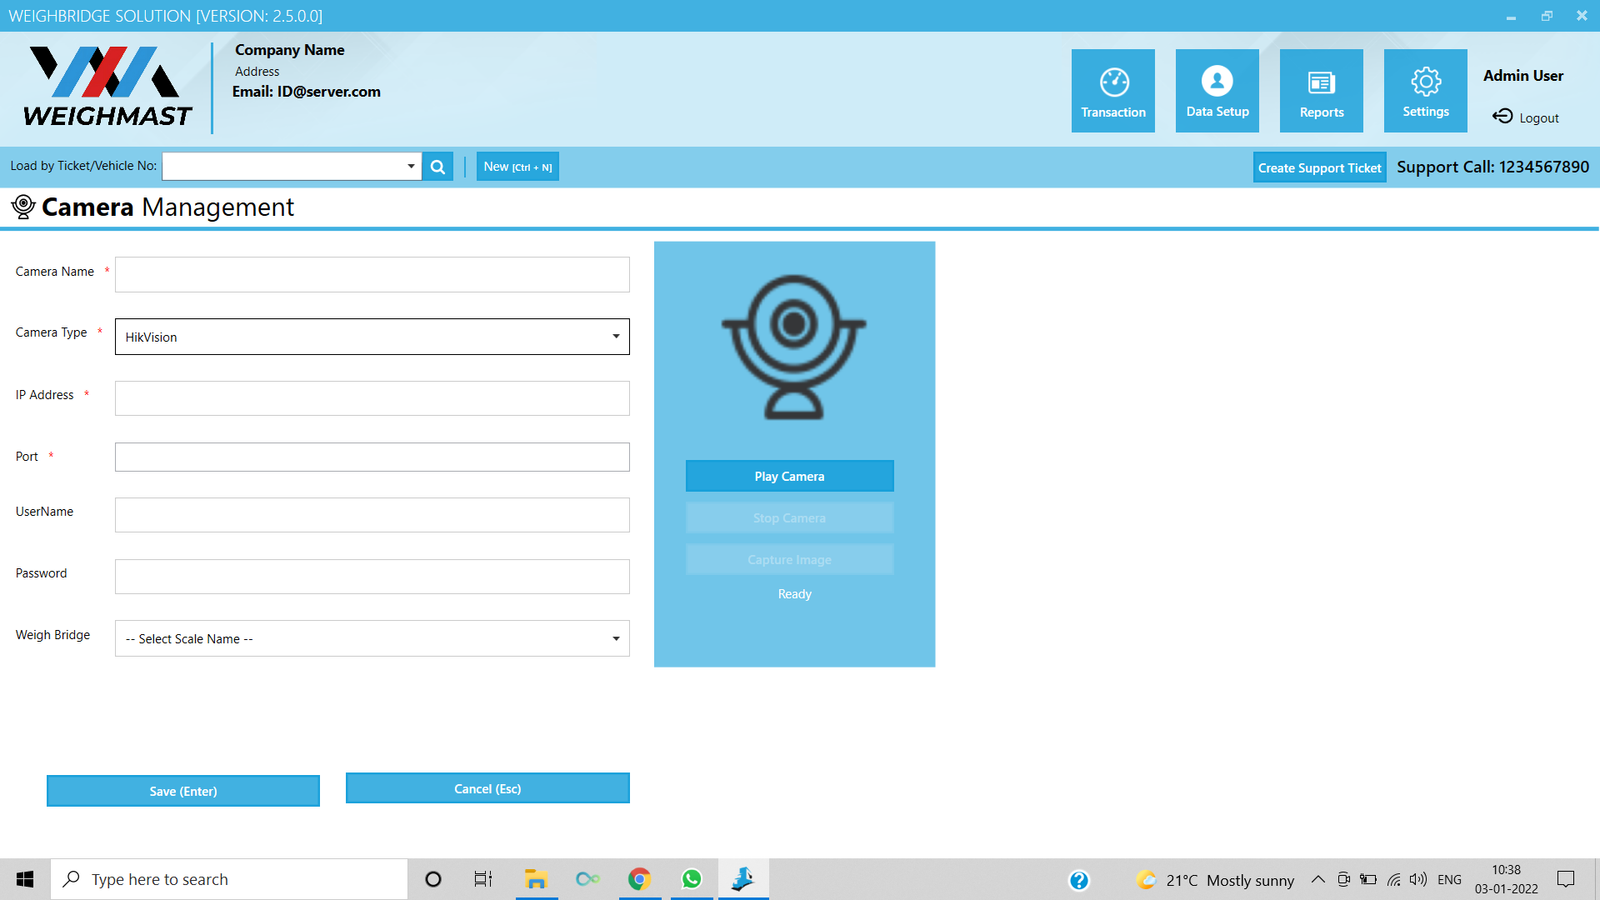Viewport: 1600px width, 900px height.
Task: Click the blue help question icon
Action: [x=1078, y=880]
